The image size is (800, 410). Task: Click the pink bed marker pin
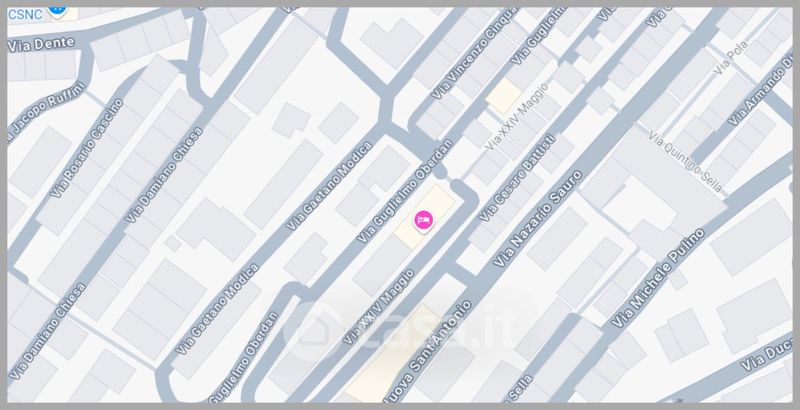[423, 221]
